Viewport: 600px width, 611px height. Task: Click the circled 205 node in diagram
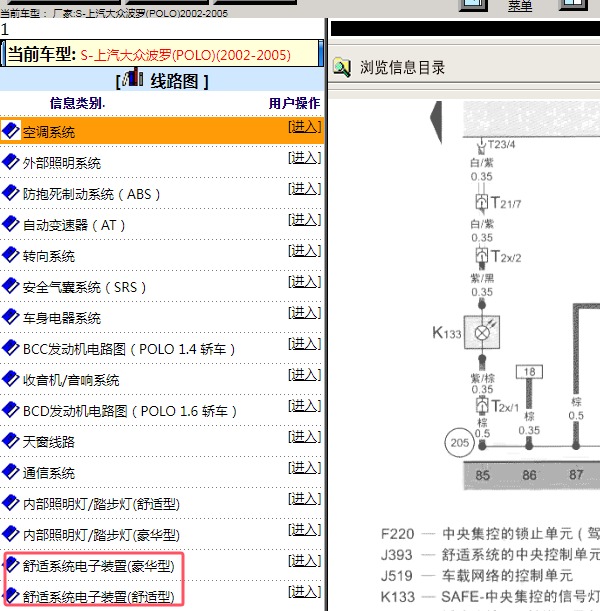[x=460, y=443]
